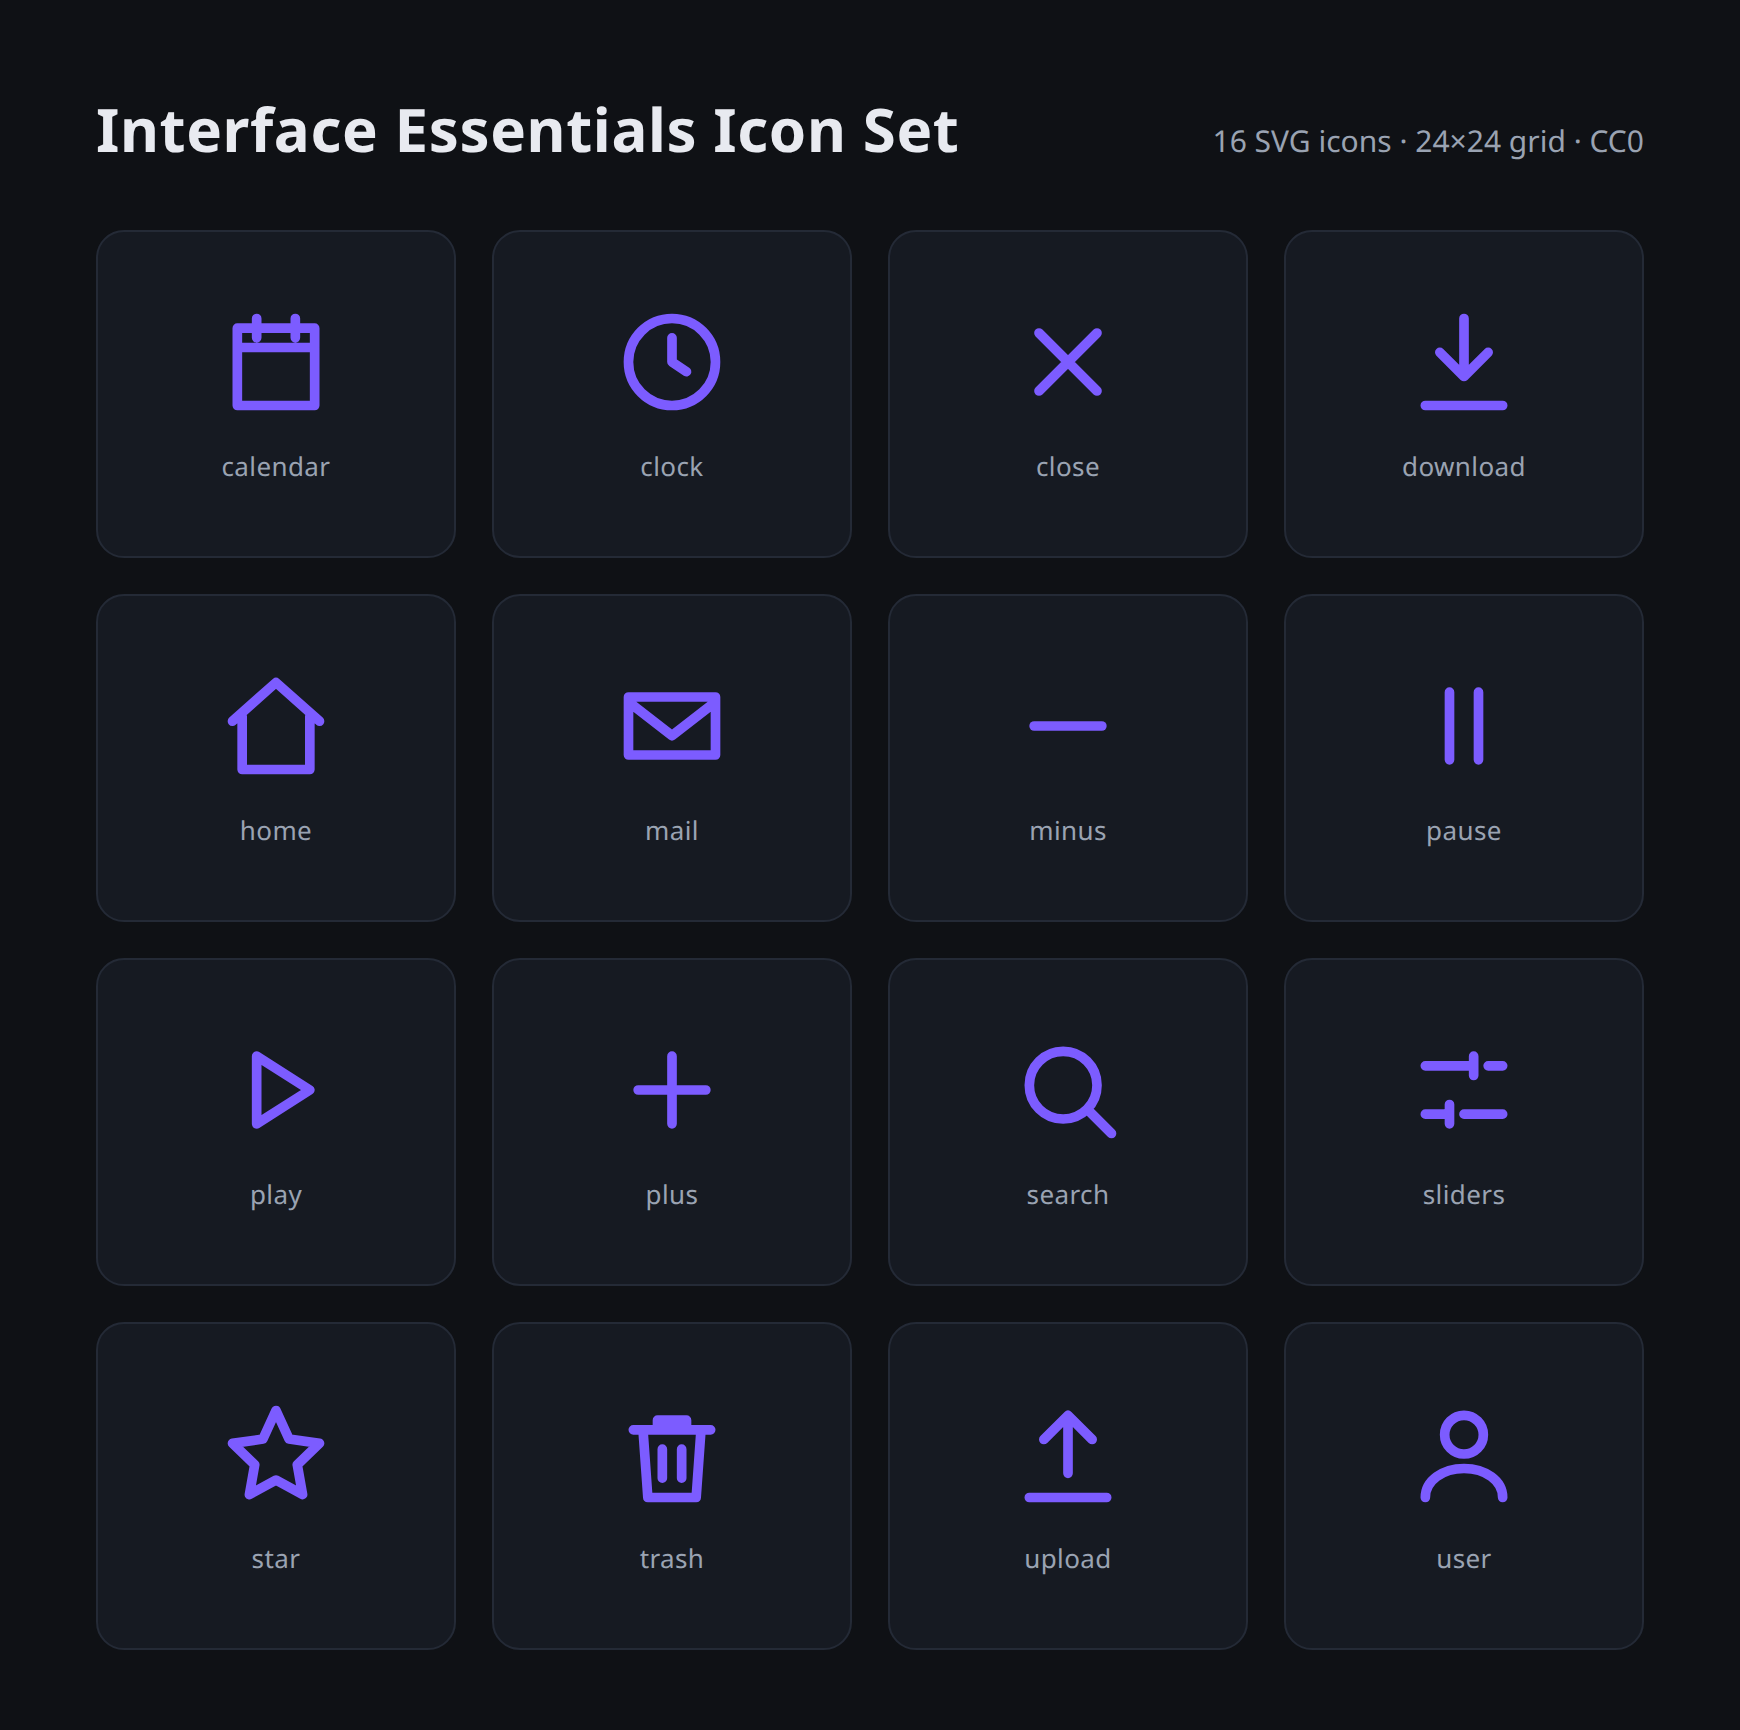Click the "user" label text

point(1464,1560)
